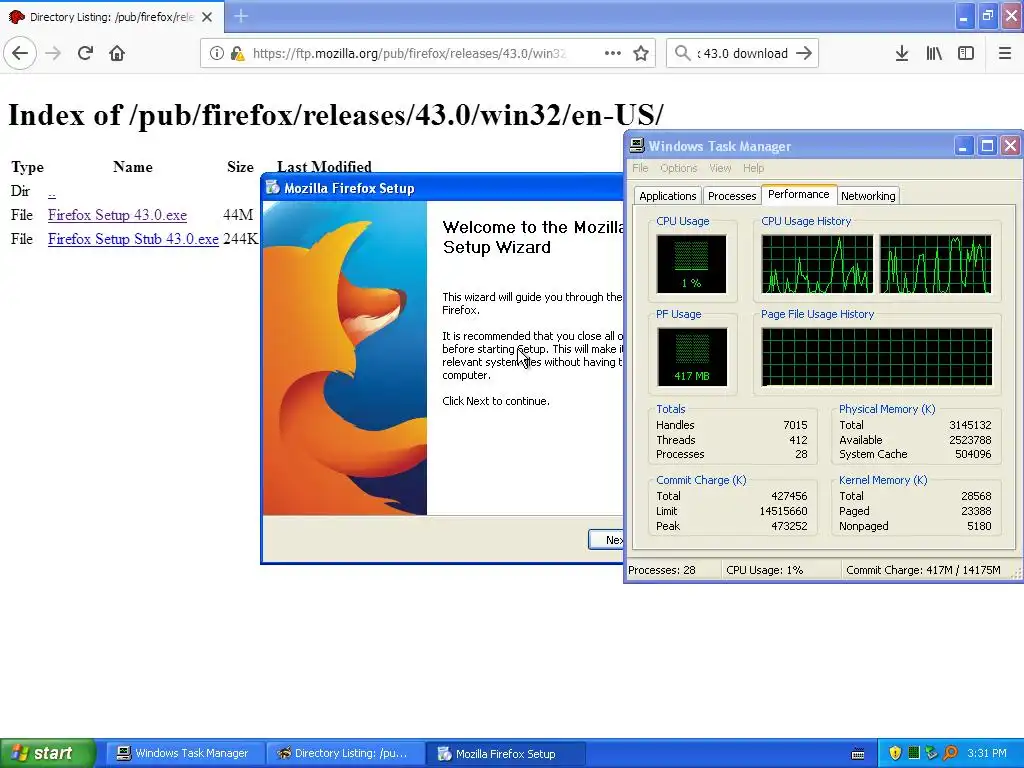Click status bar Commit Charge: 417M / 14175M
This screenshot has height=768, width=1024.
point(923,570)
